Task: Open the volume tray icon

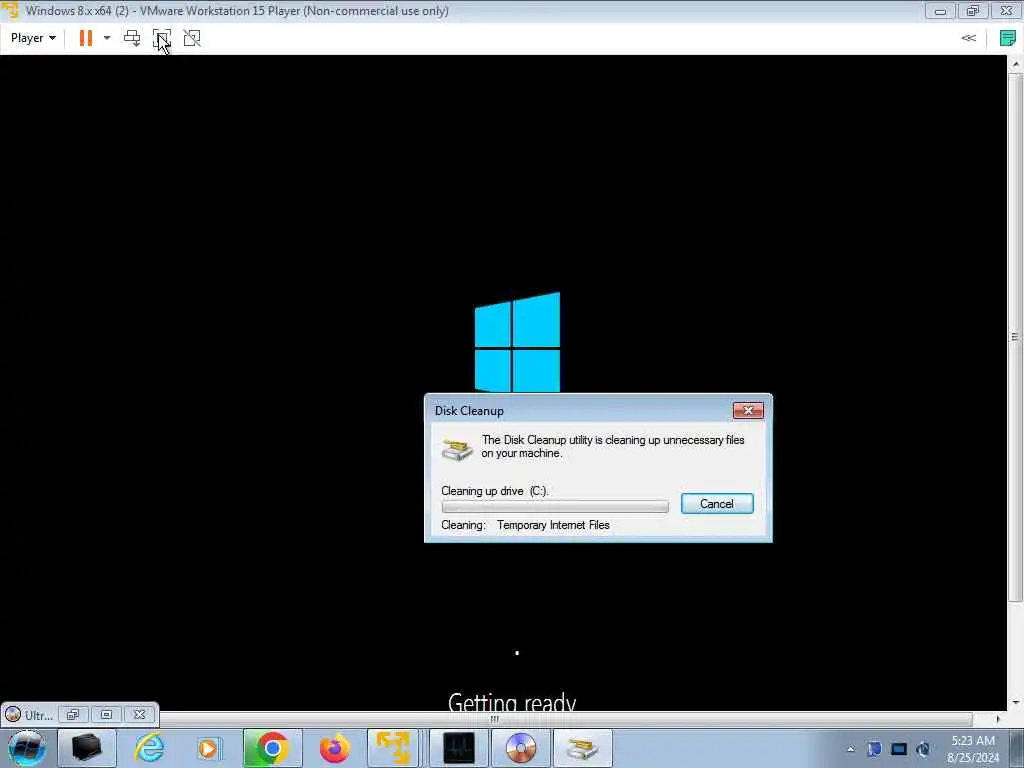Action: tap(923, 749)
